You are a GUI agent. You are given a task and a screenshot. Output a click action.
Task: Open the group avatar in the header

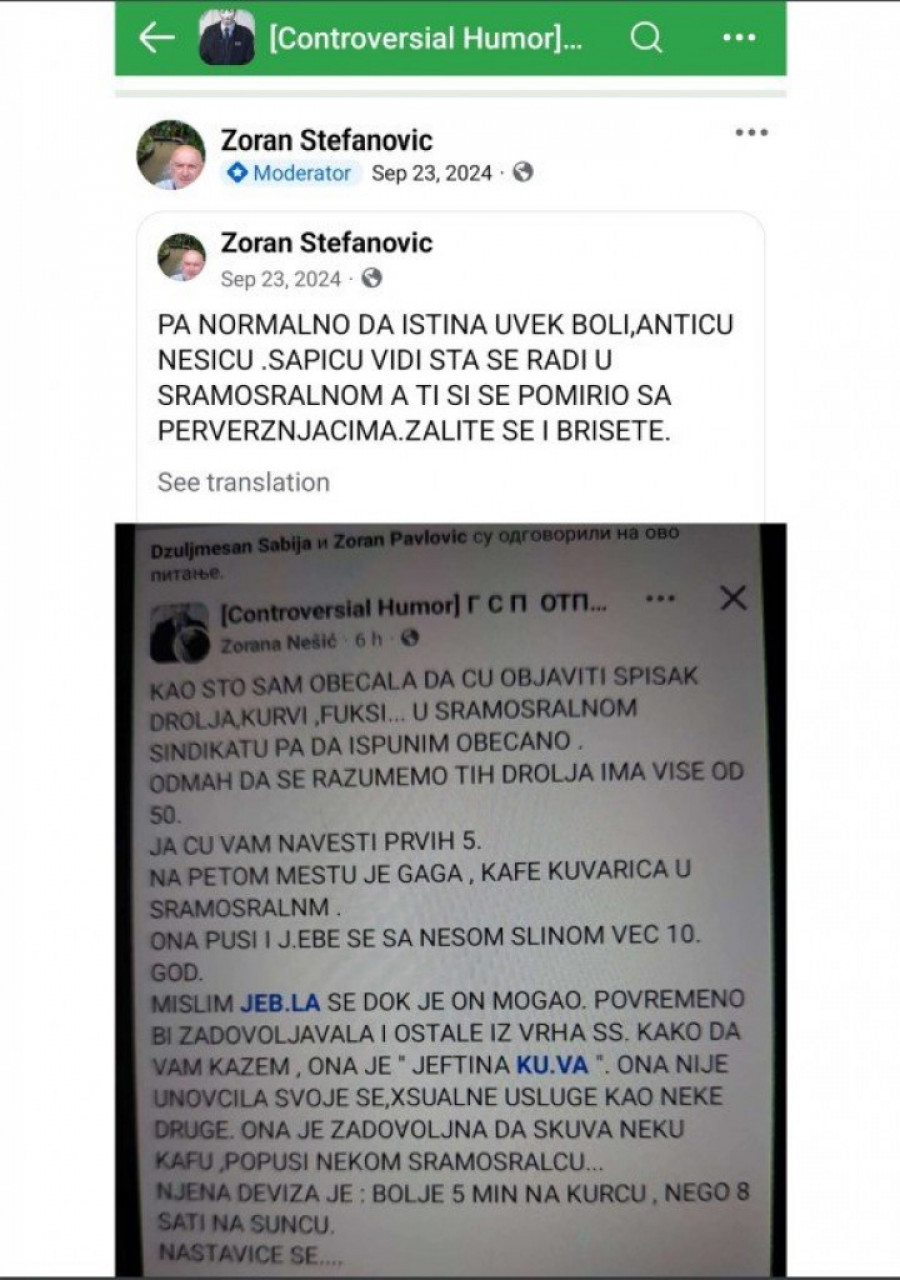(227, 38)
